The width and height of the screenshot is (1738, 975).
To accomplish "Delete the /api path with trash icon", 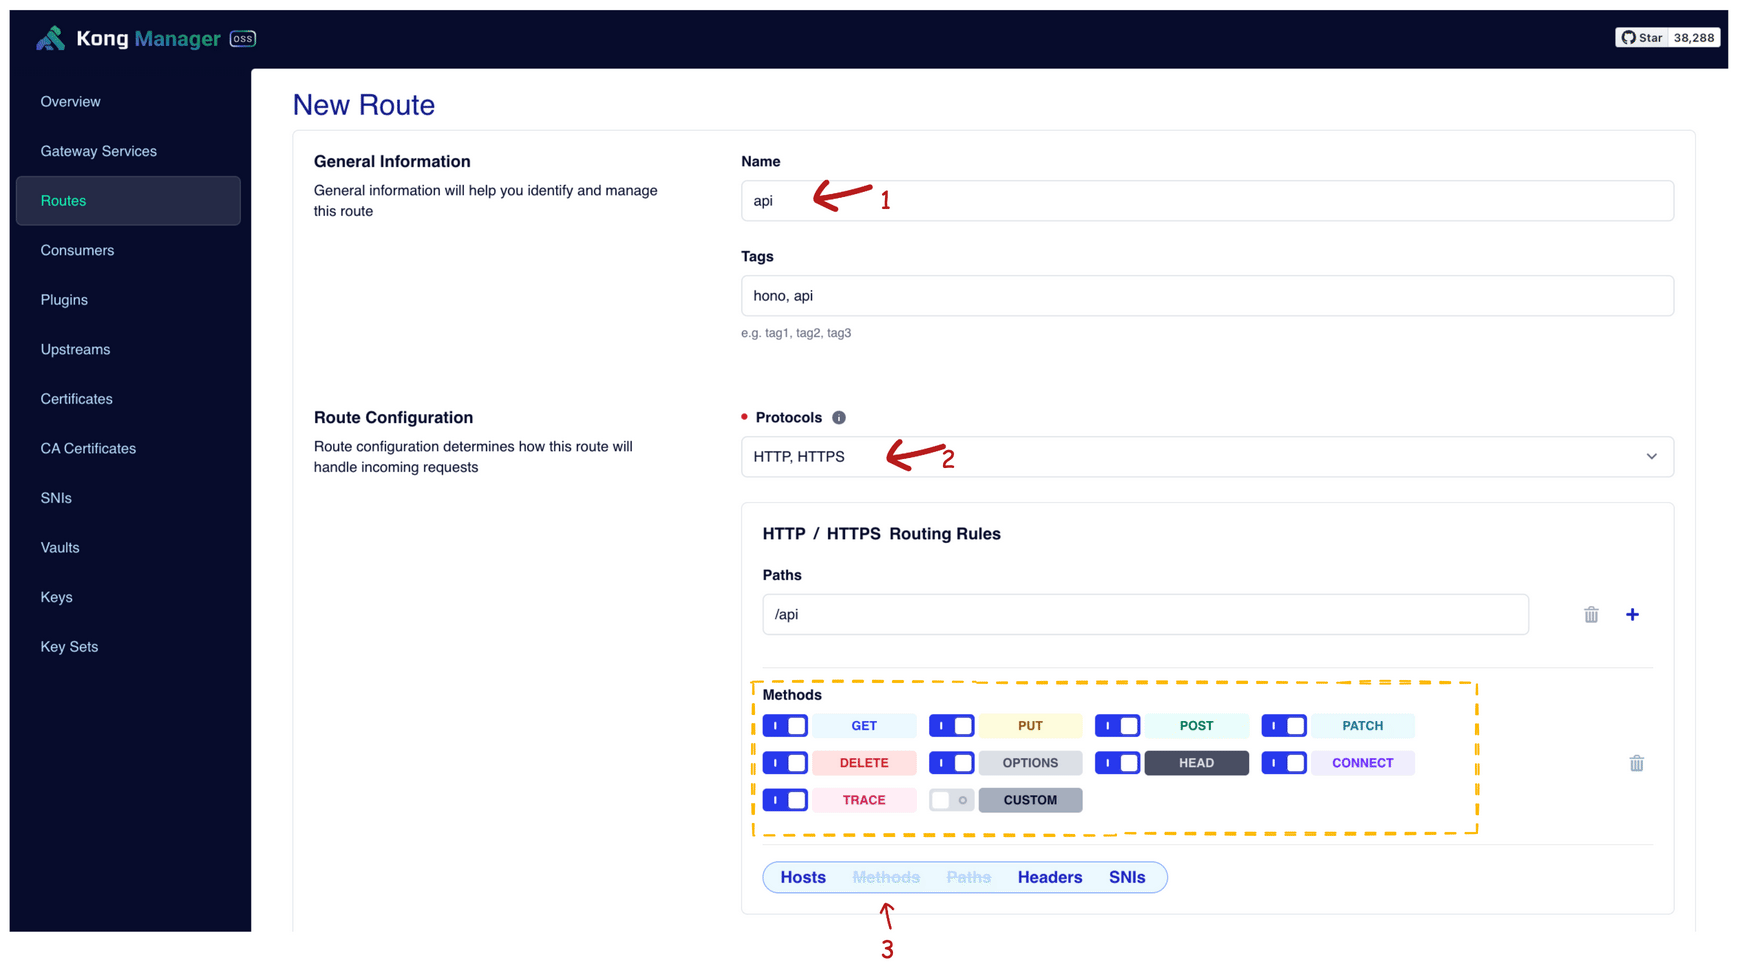I will pyautogui.click(x=1590, y=615).
